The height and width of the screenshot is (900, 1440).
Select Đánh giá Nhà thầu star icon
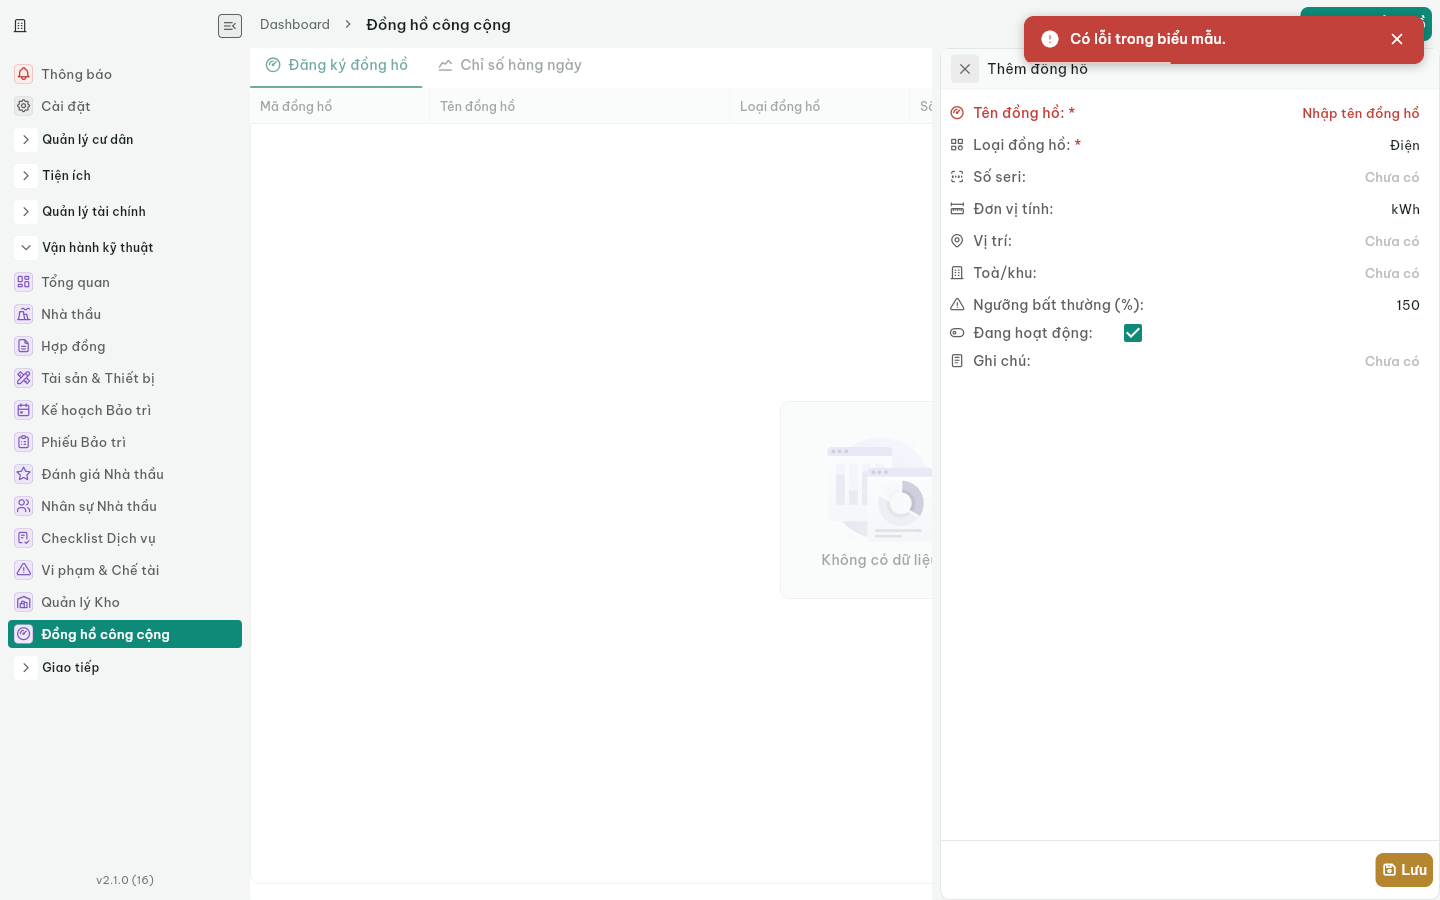24,474
